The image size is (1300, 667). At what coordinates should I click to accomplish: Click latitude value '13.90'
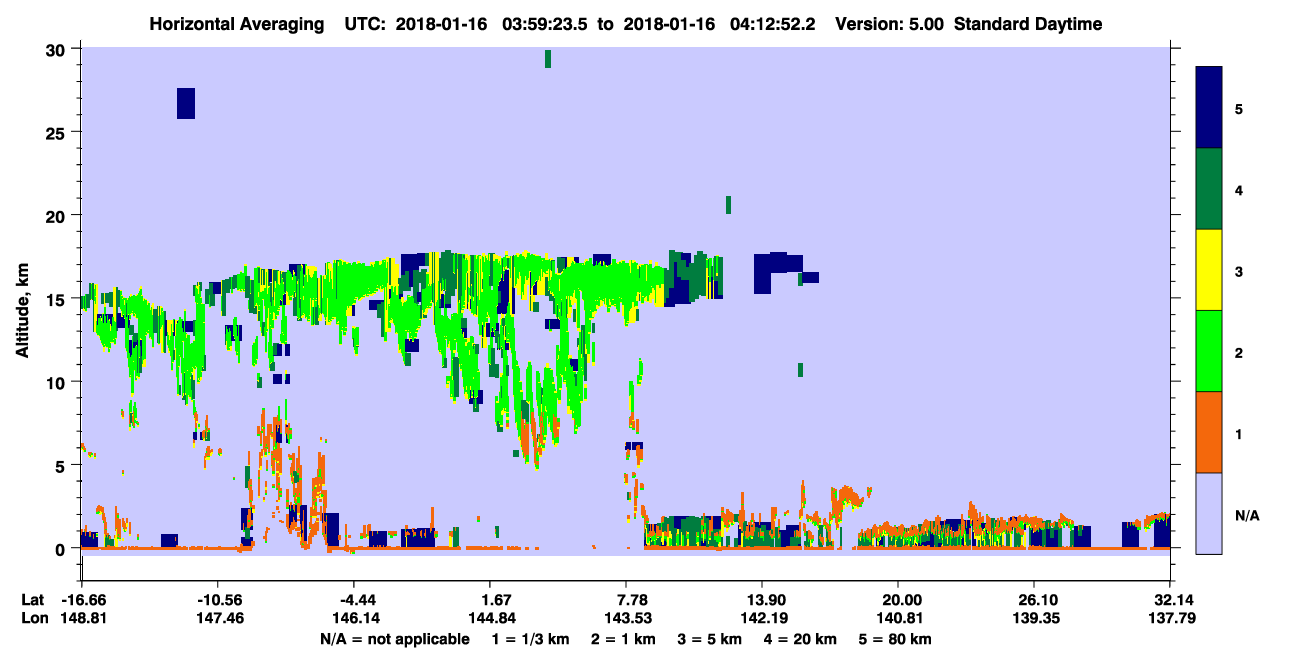[x=763, y=600]
